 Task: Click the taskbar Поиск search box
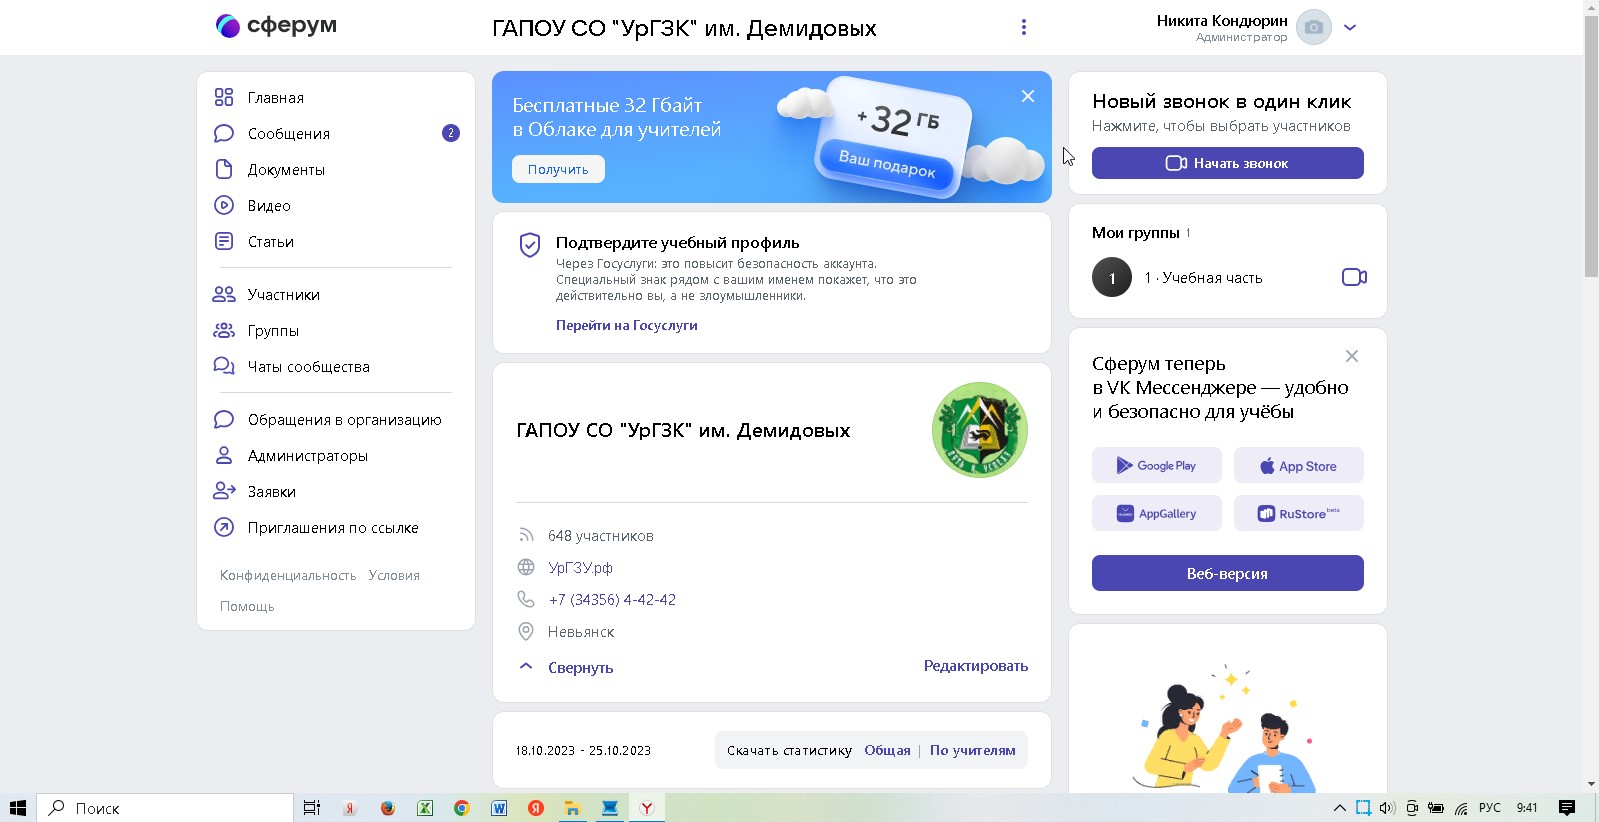pos(166,808)
